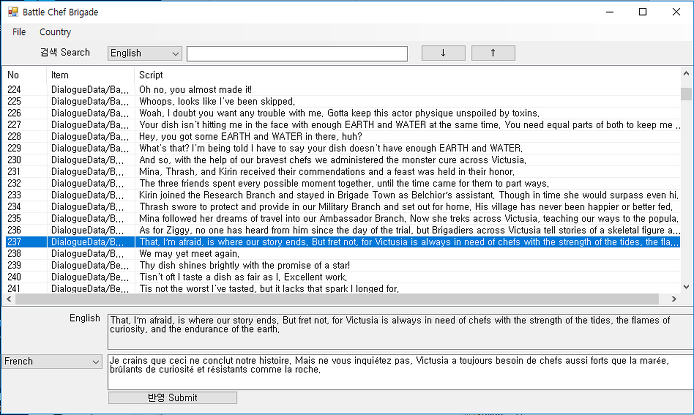Screen dimensions: 694x415
Task: Select highlighted row 237 'That, I'm afraid, is where'
Action: (x=342, y=242)
